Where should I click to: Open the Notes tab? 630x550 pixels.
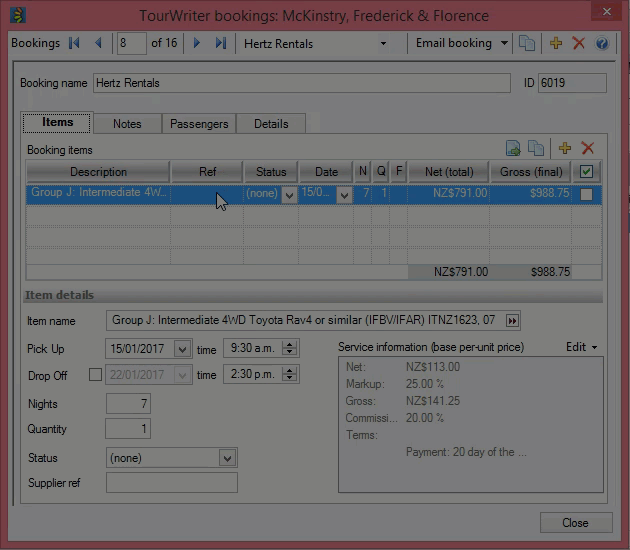pos(127,124)
